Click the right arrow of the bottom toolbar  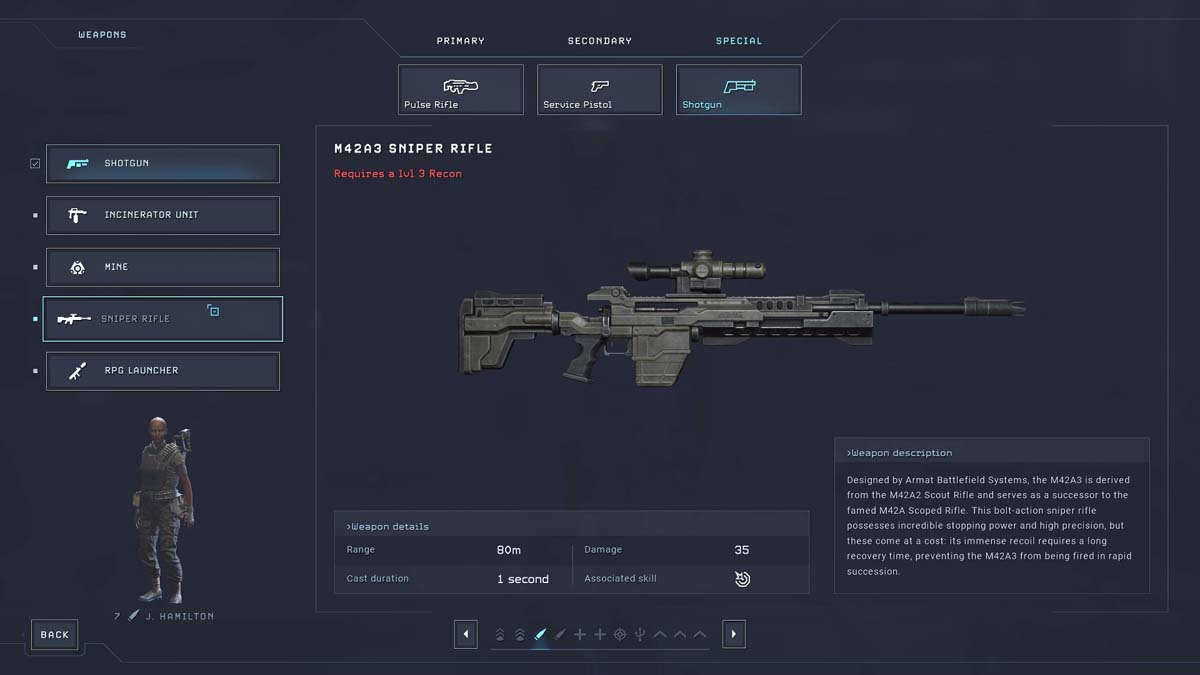coord(734,634)
